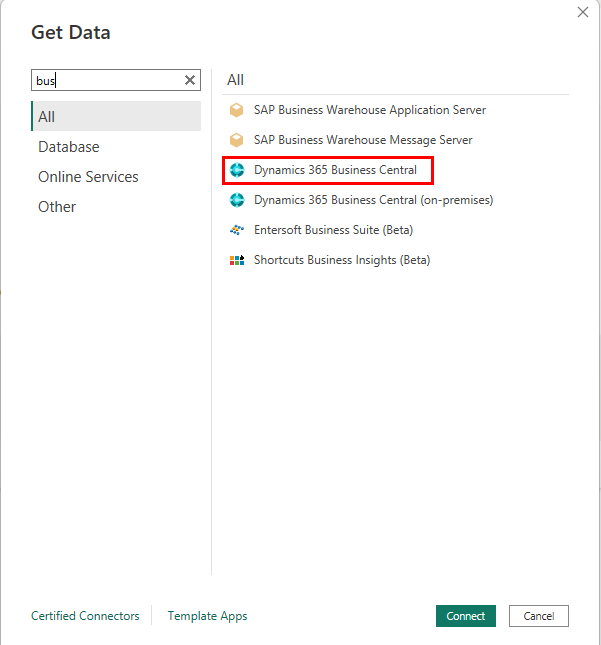Click Cancel button
This screenshot has height=645, width=601.
(x=539, y=616)
